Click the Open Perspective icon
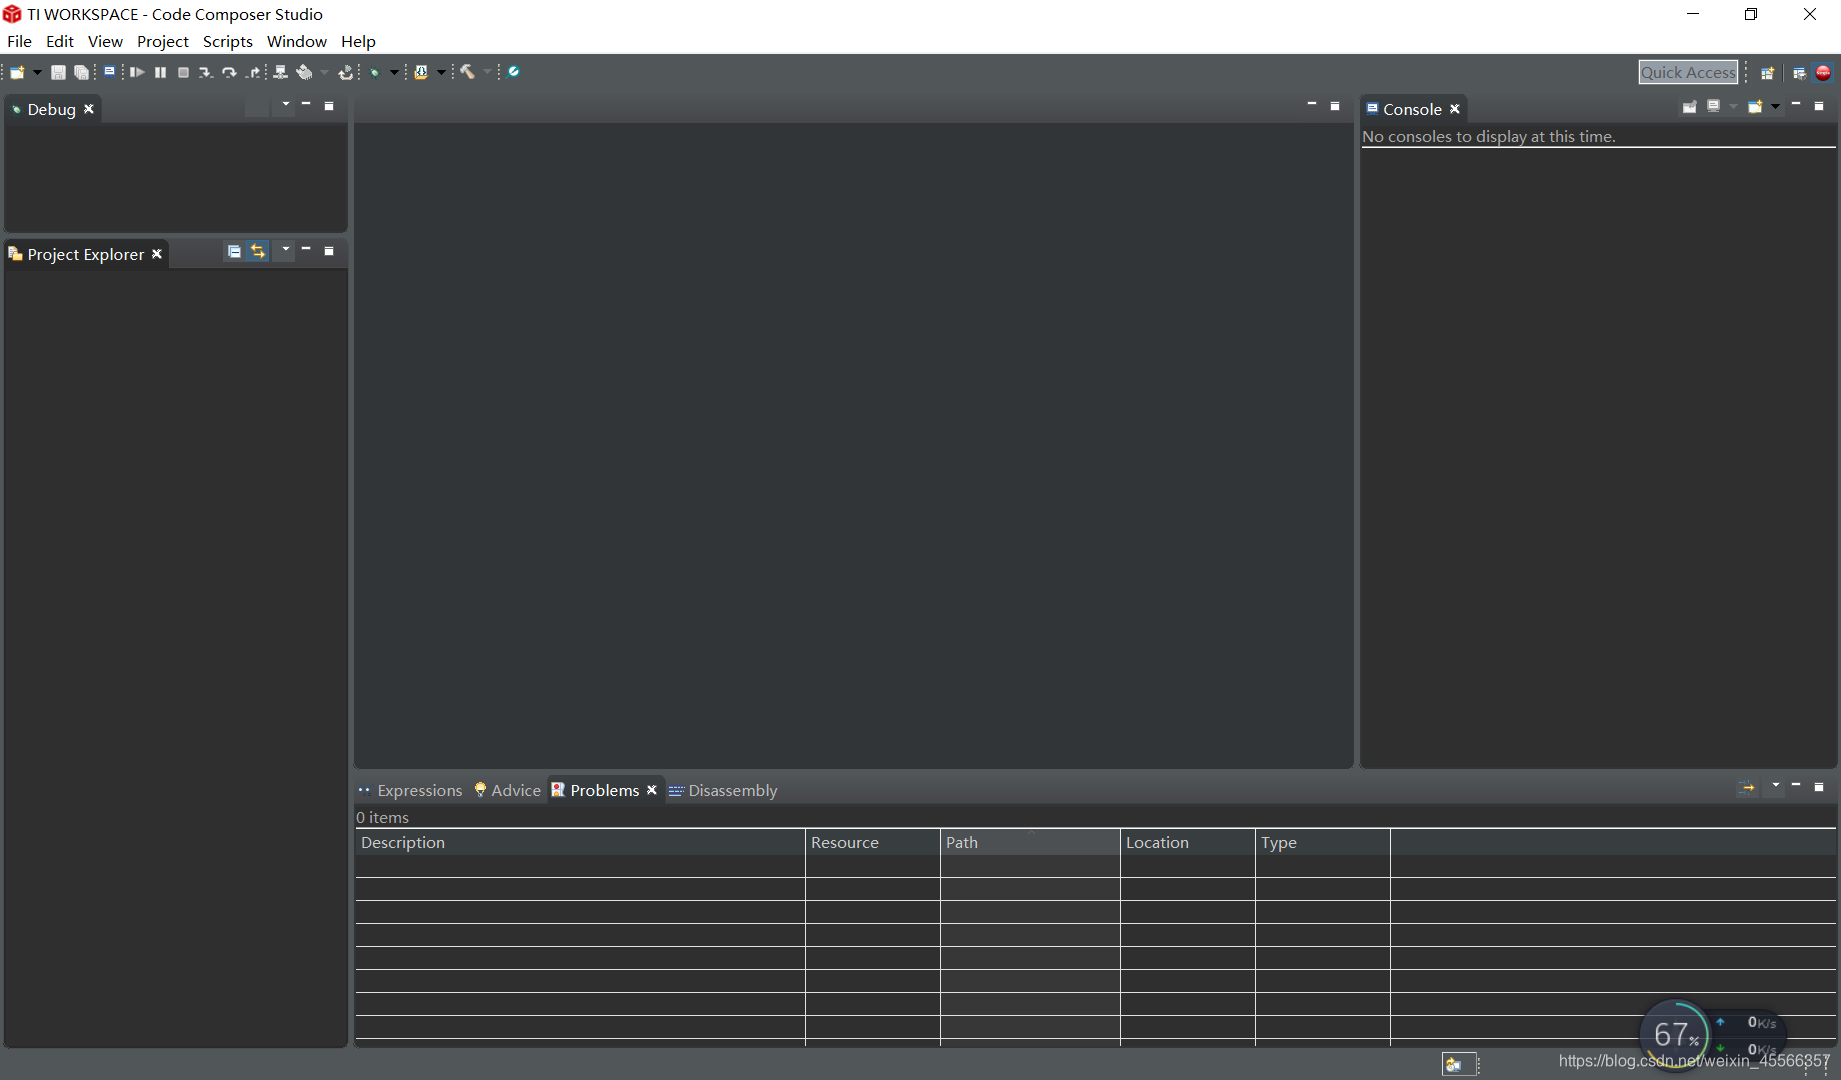Viewport: 1841px width, 1080px height. pyautogui.click(x=1767, y=73)
